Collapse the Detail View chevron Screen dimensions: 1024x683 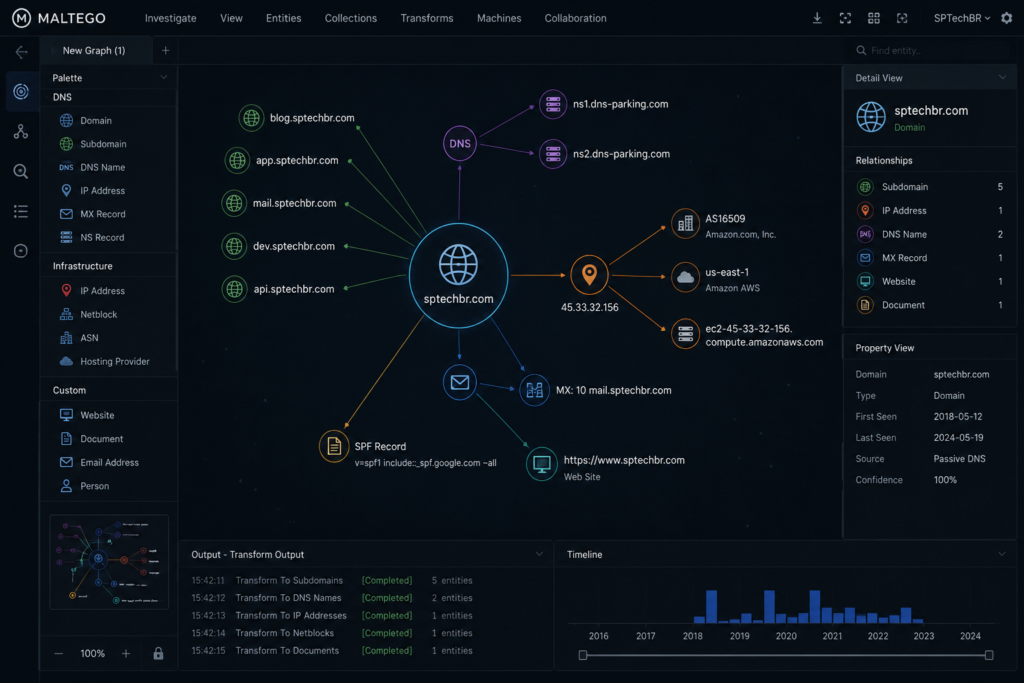[x=1002, y=77]
